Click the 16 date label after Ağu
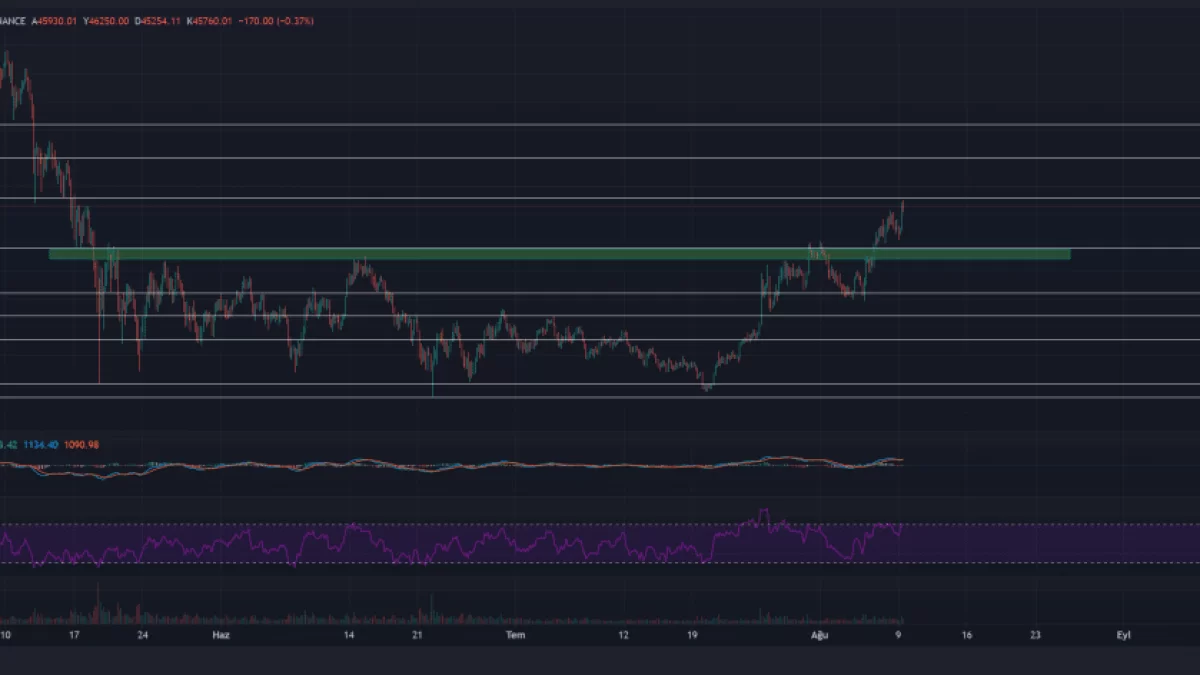This screenshot has width=1200, height=675. click(966, 634)
